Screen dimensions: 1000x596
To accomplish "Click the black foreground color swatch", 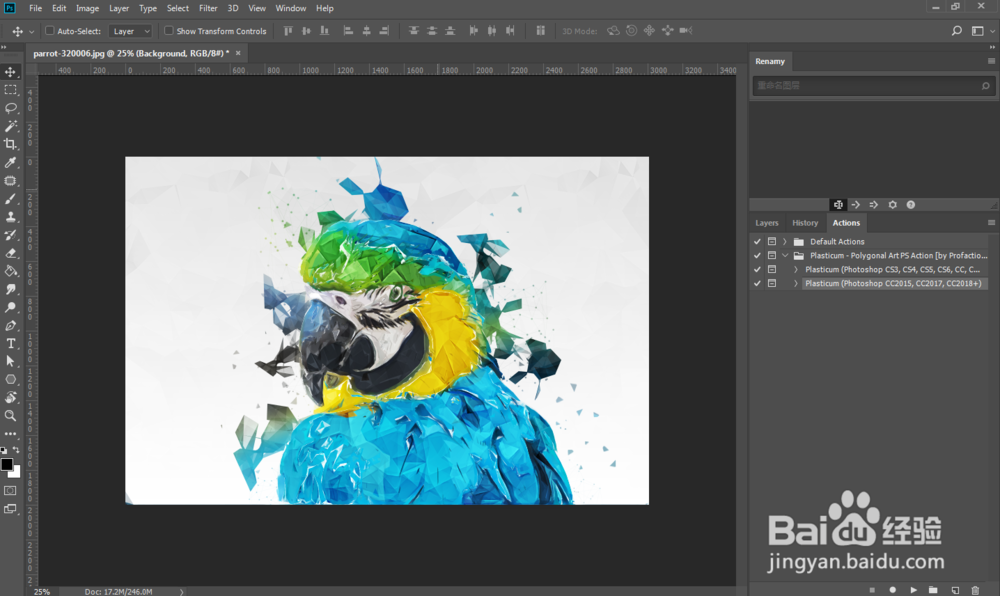I will pos(6,463).
